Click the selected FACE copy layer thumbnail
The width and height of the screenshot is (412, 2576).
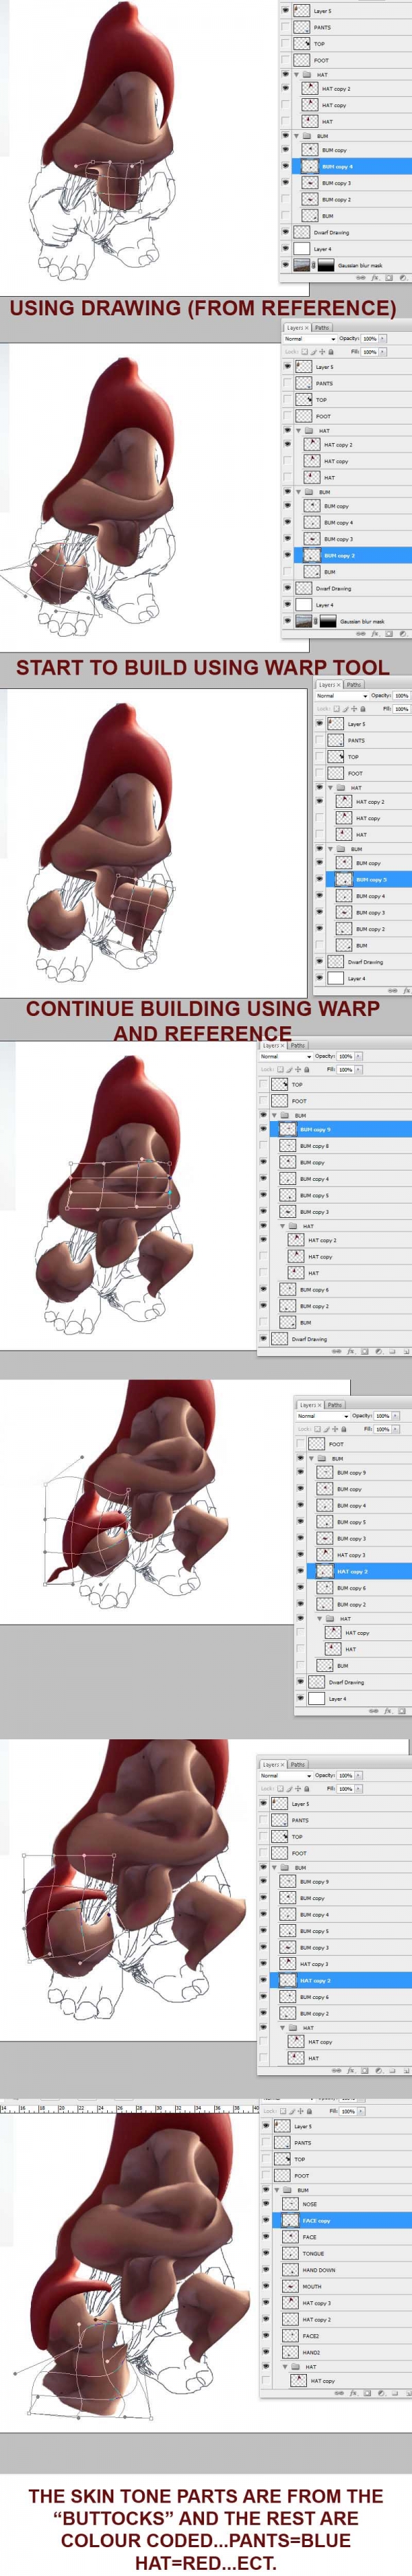pos(291,2220)
